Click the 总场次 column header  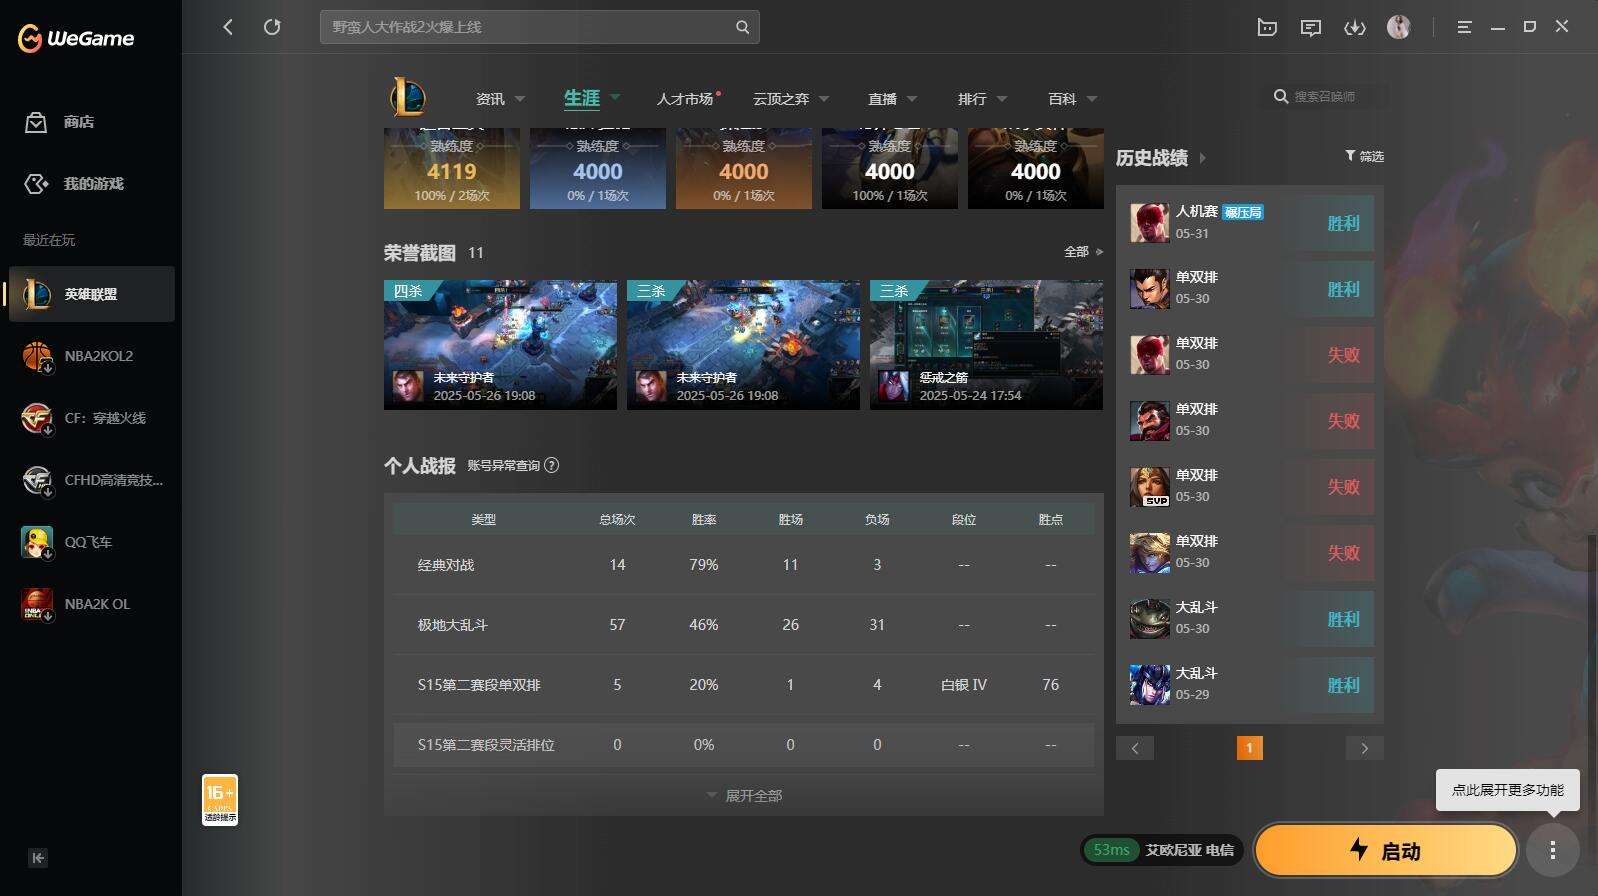(x=617, y=520)
